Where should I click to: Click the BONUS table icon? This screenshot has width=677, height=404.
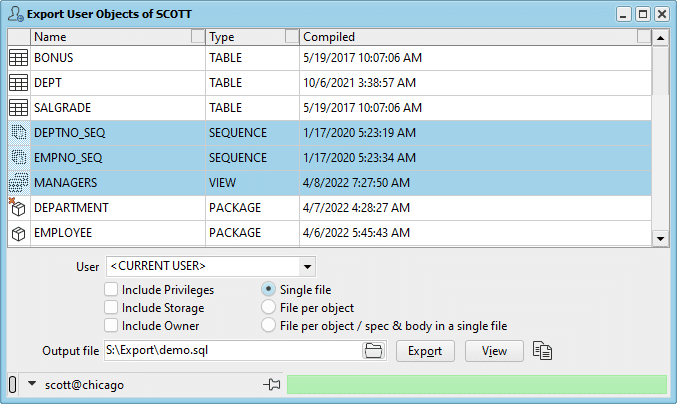pyautogui.click(x=19, y=58)
